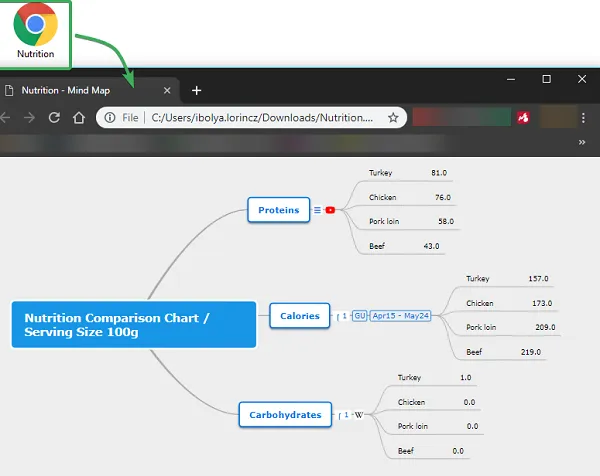Open notes icon on Proteins topic
Screen dimensions: 600x476
pos(317,210)
